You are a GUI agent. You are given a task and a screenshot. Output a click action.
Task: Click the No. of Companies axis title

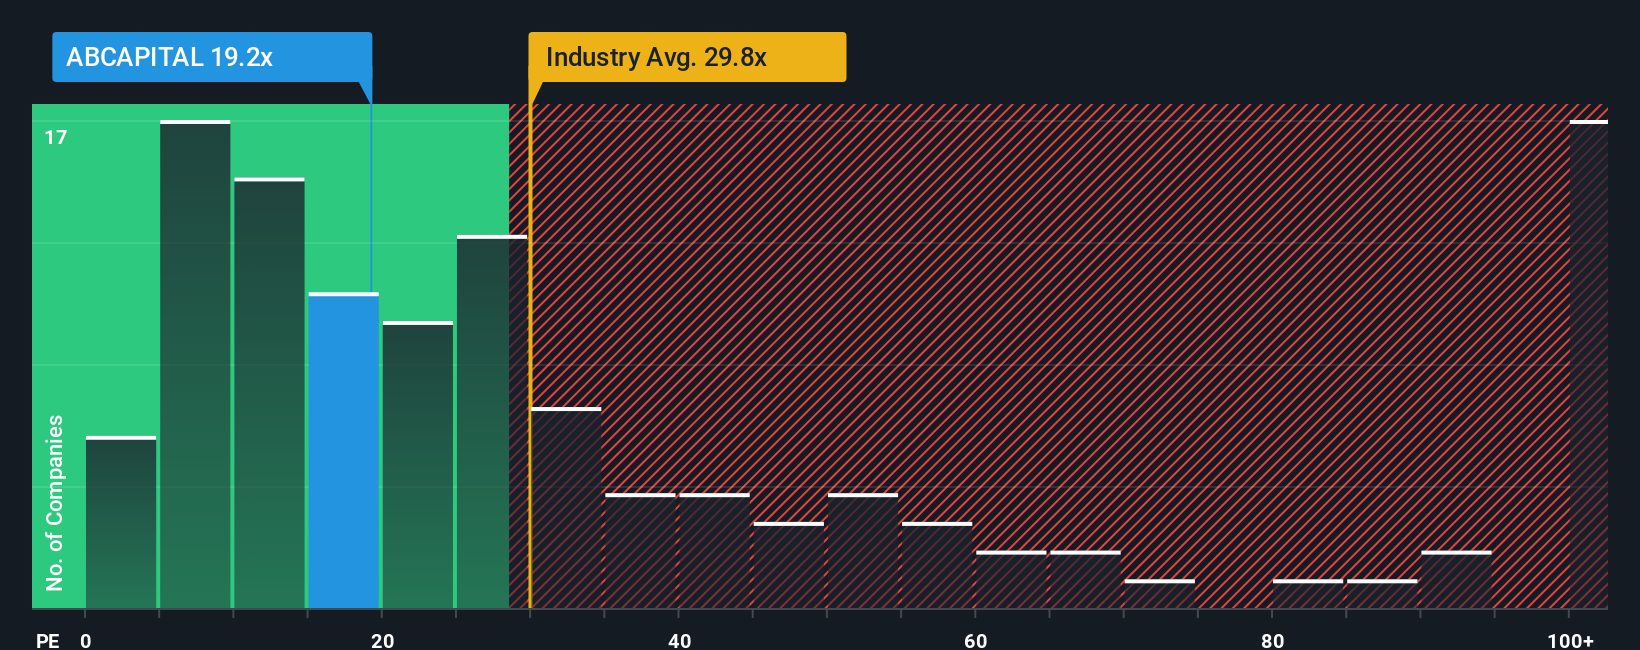tap(54, 502)
